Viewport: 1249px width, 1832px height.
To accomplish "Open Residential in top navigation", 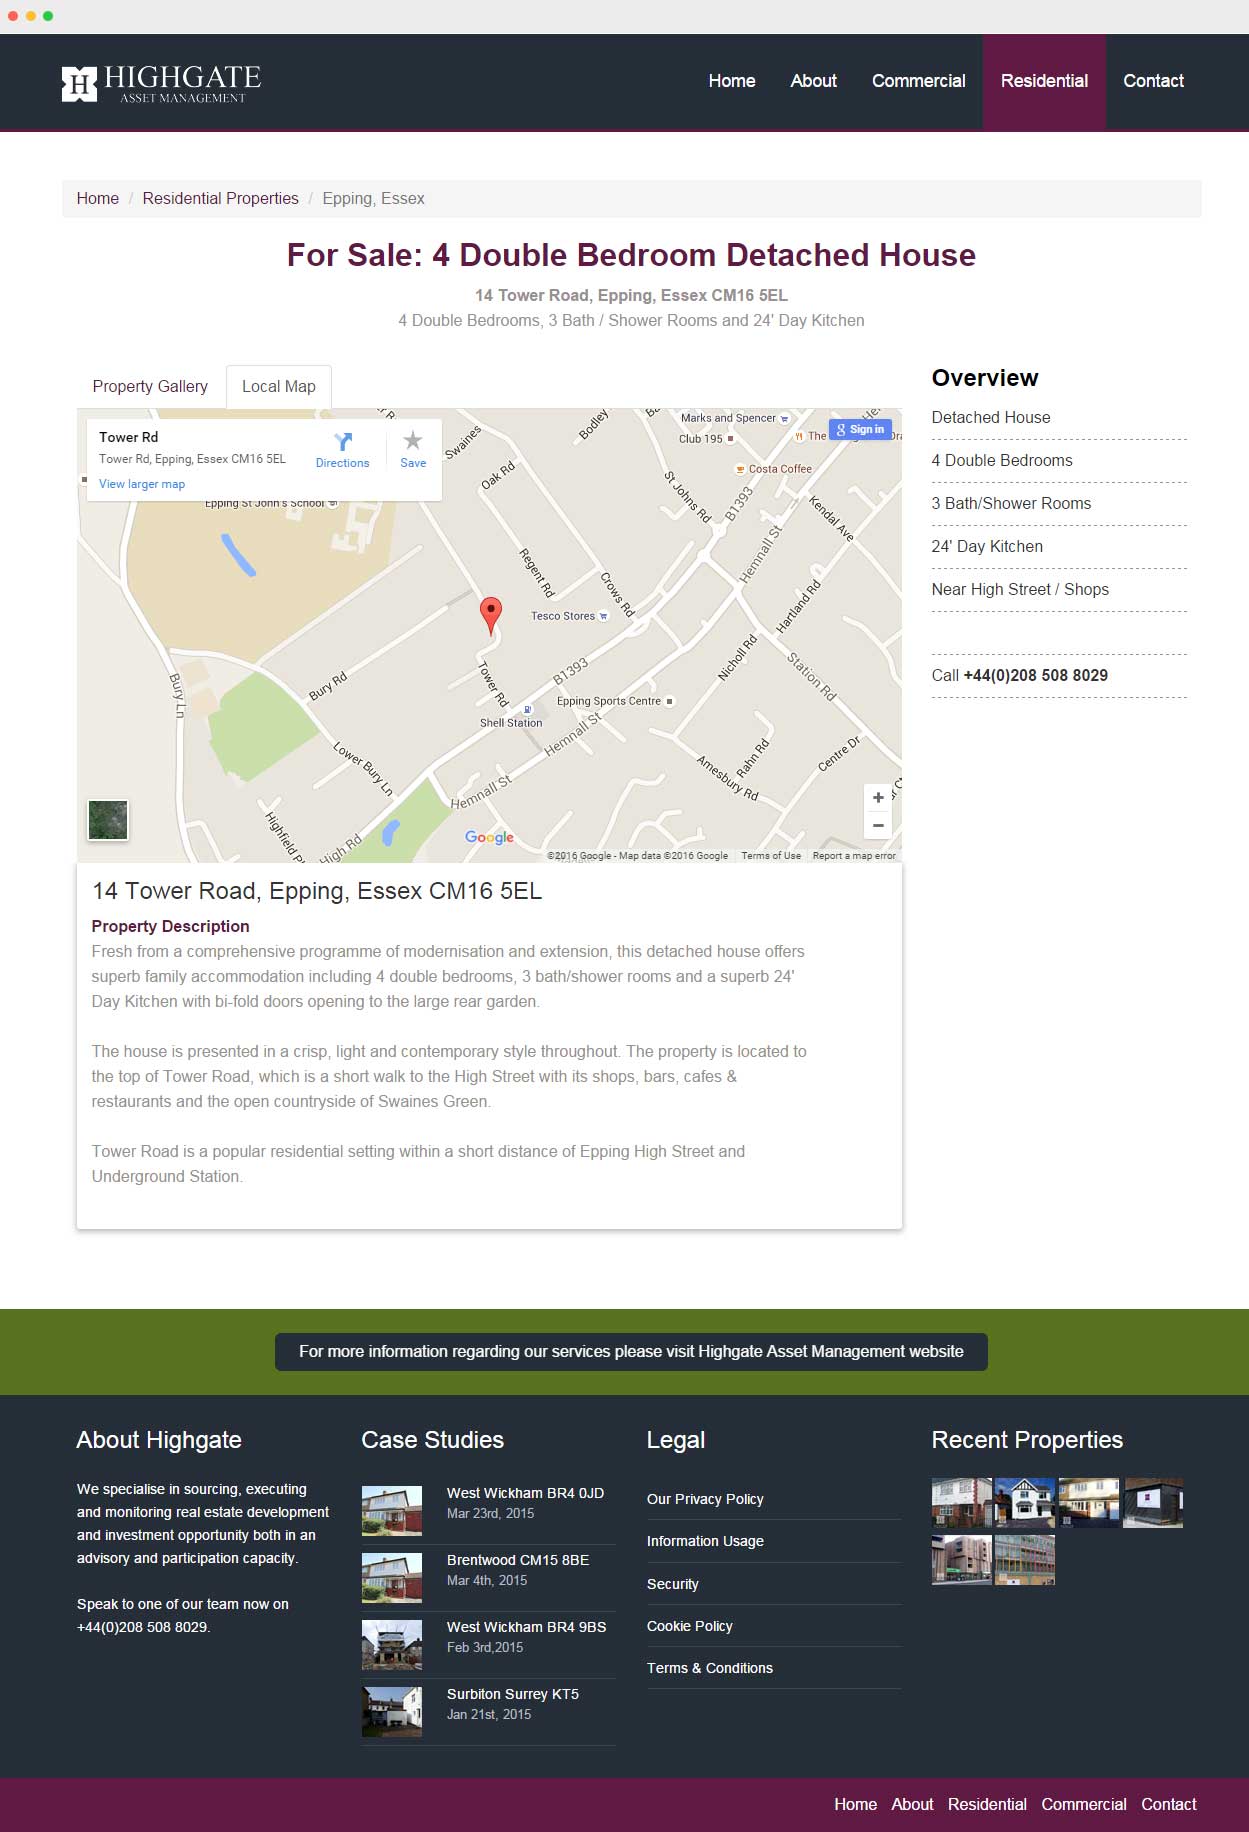I will click(x=1044, y=81).
